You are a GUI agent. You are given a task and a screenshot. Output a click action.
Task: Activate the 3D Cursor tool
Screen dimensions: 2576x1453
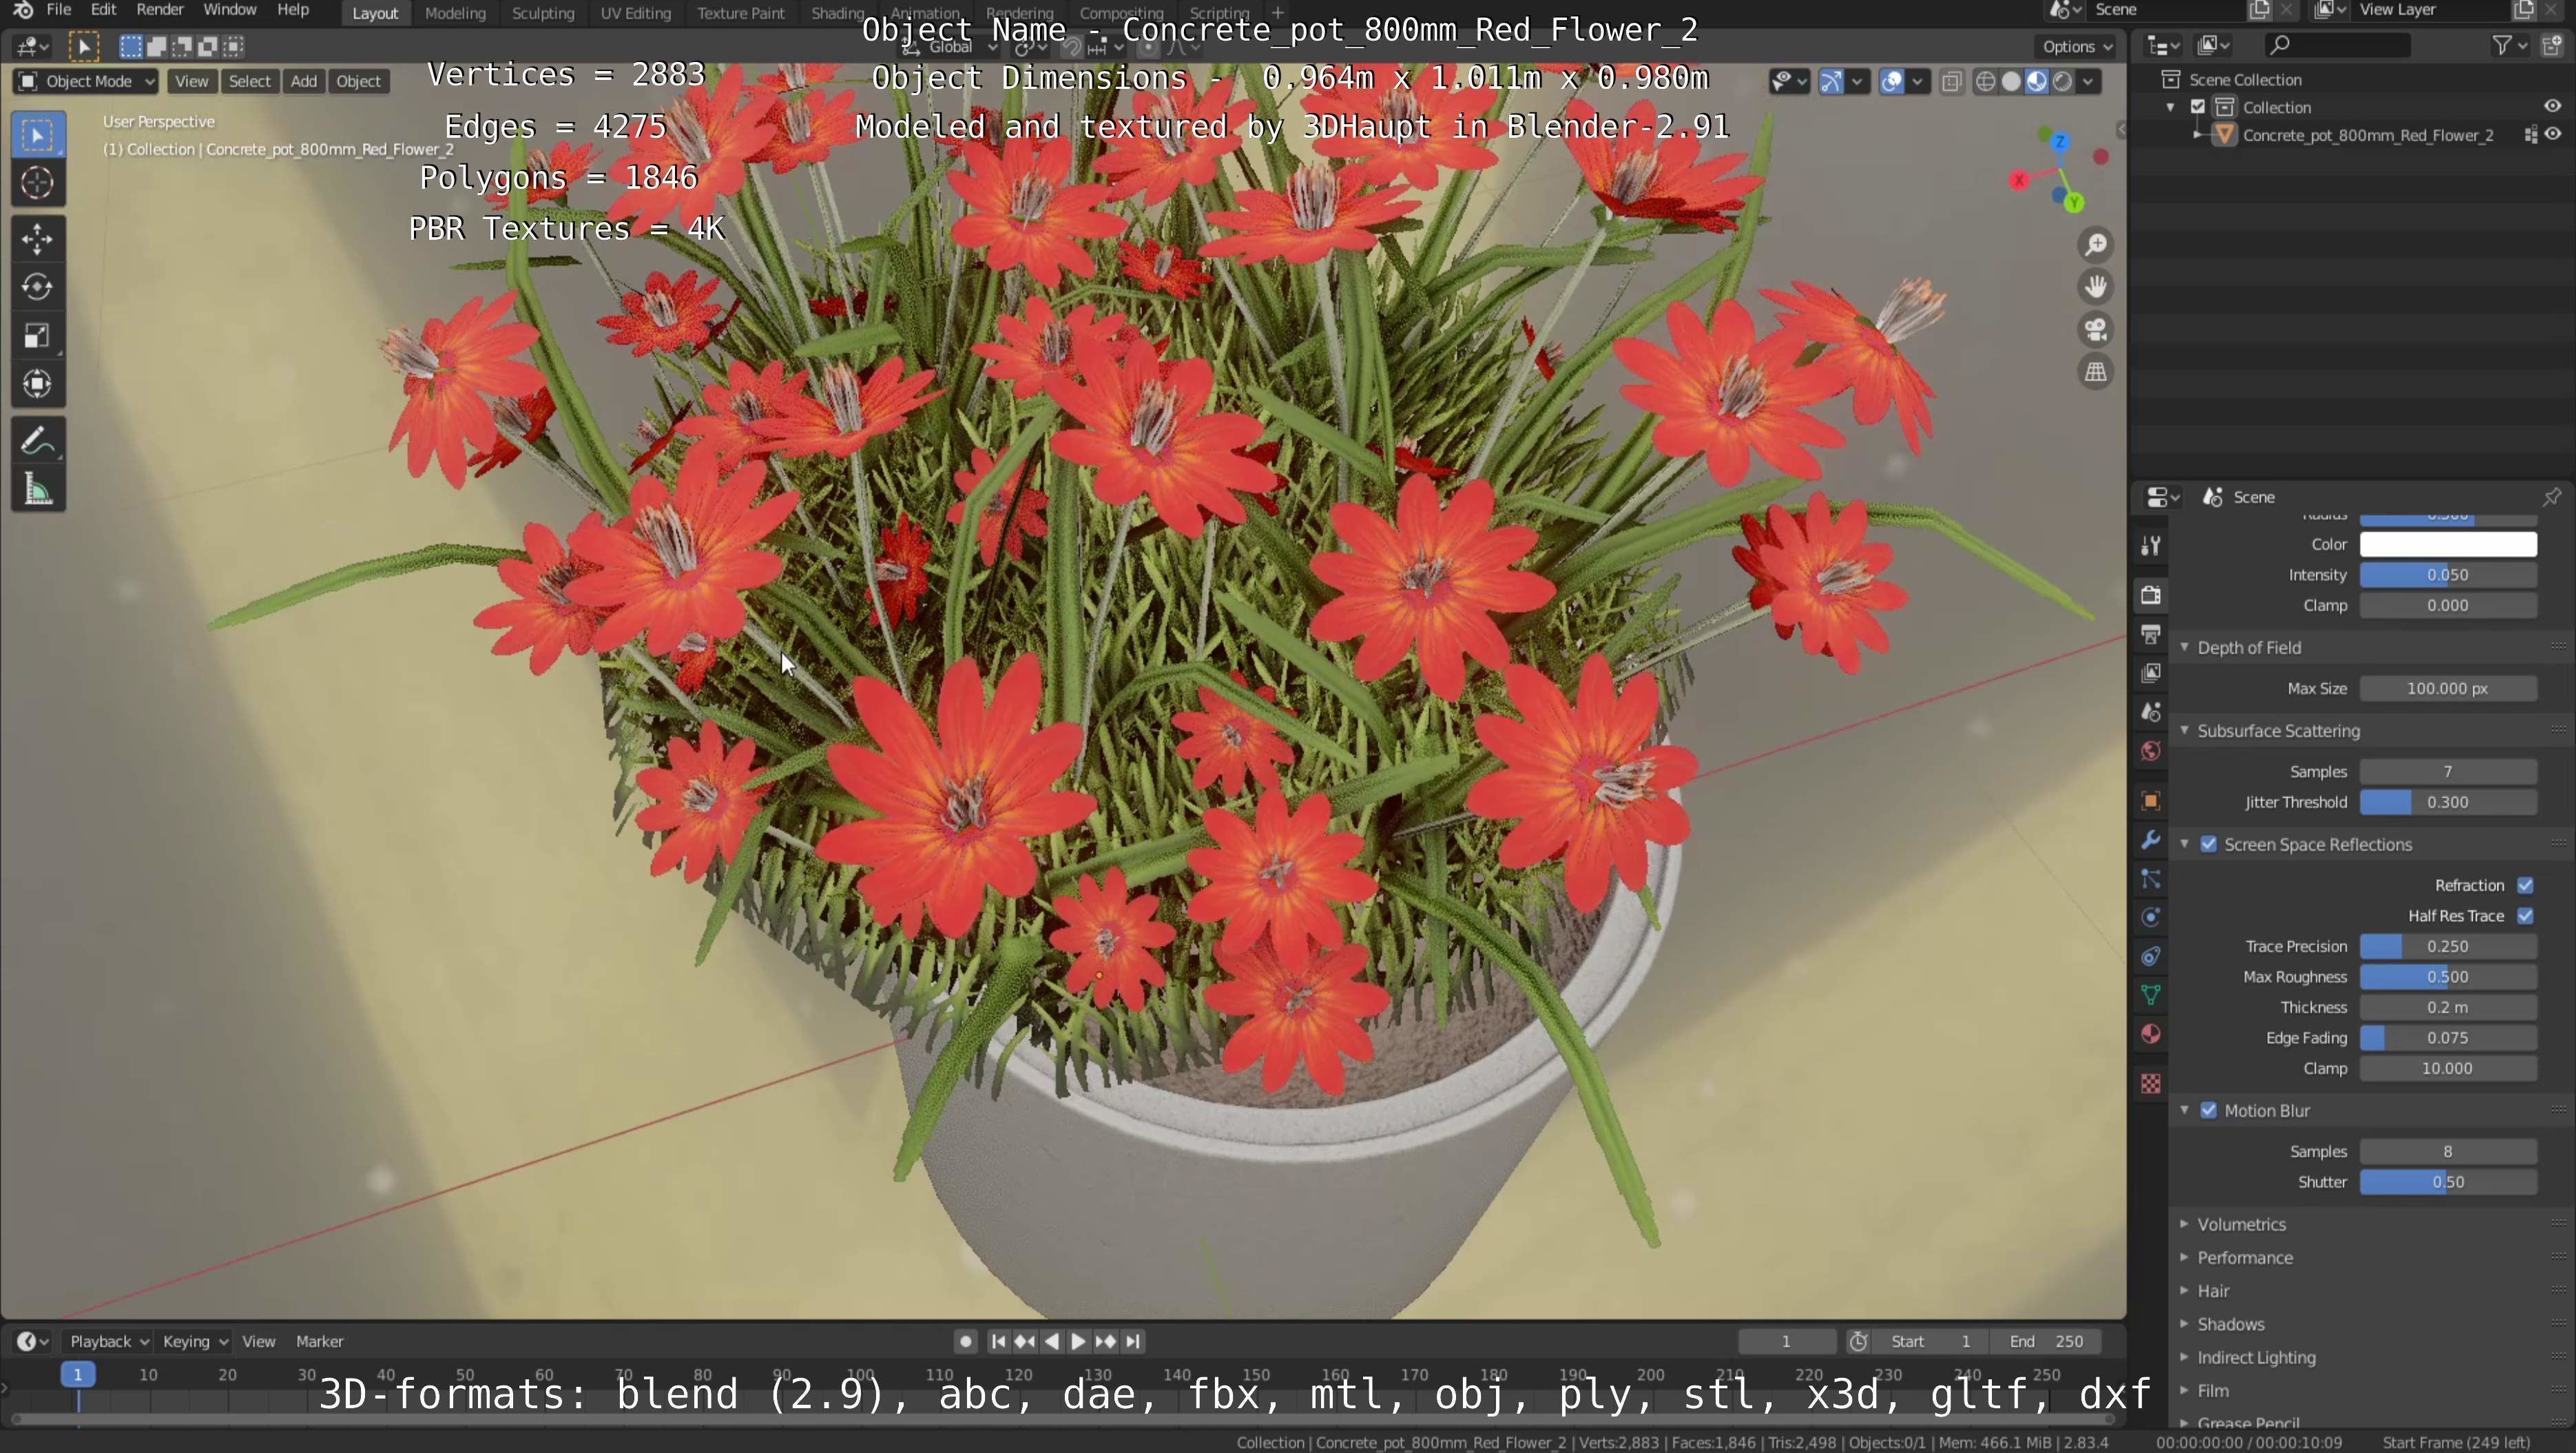[x=38, y=183]
